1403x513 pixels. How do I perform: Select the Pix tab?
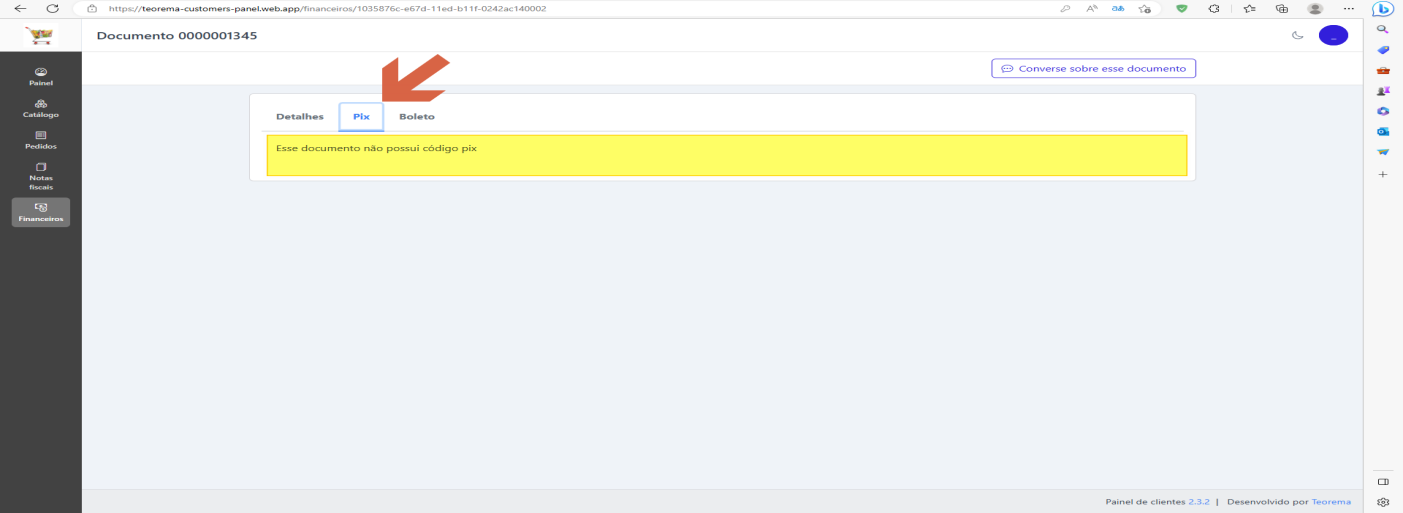(x=361, y=116)
